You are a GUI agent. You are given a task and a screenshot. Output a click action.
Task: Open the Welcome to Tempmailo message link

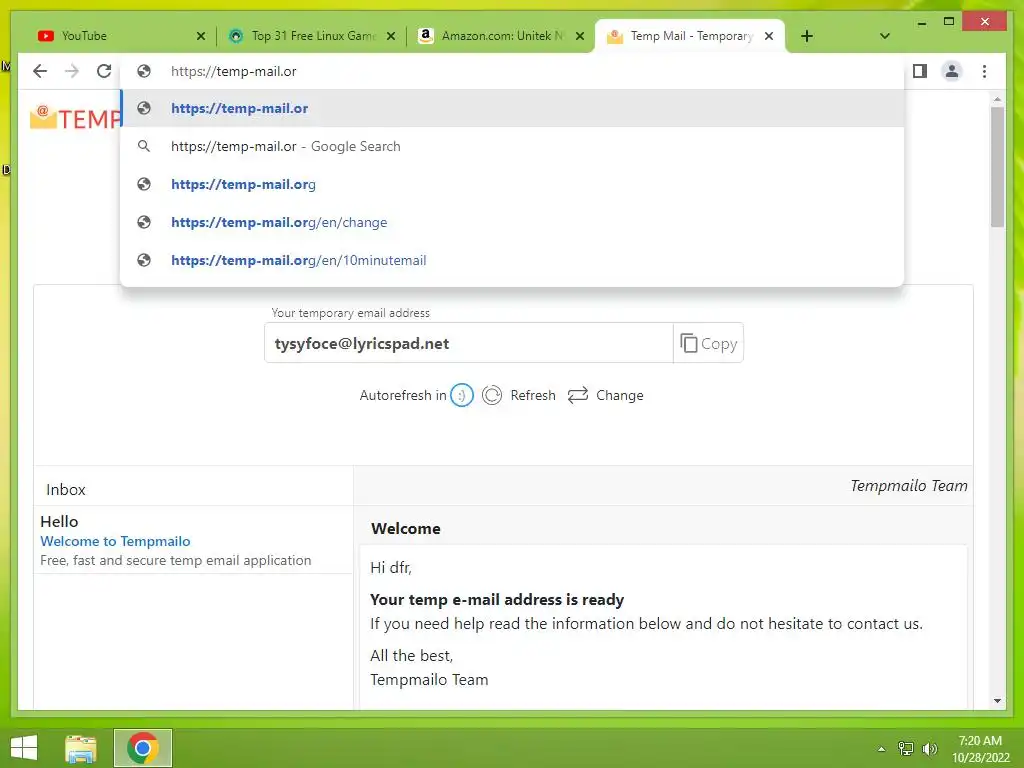[x=115, y=541]
